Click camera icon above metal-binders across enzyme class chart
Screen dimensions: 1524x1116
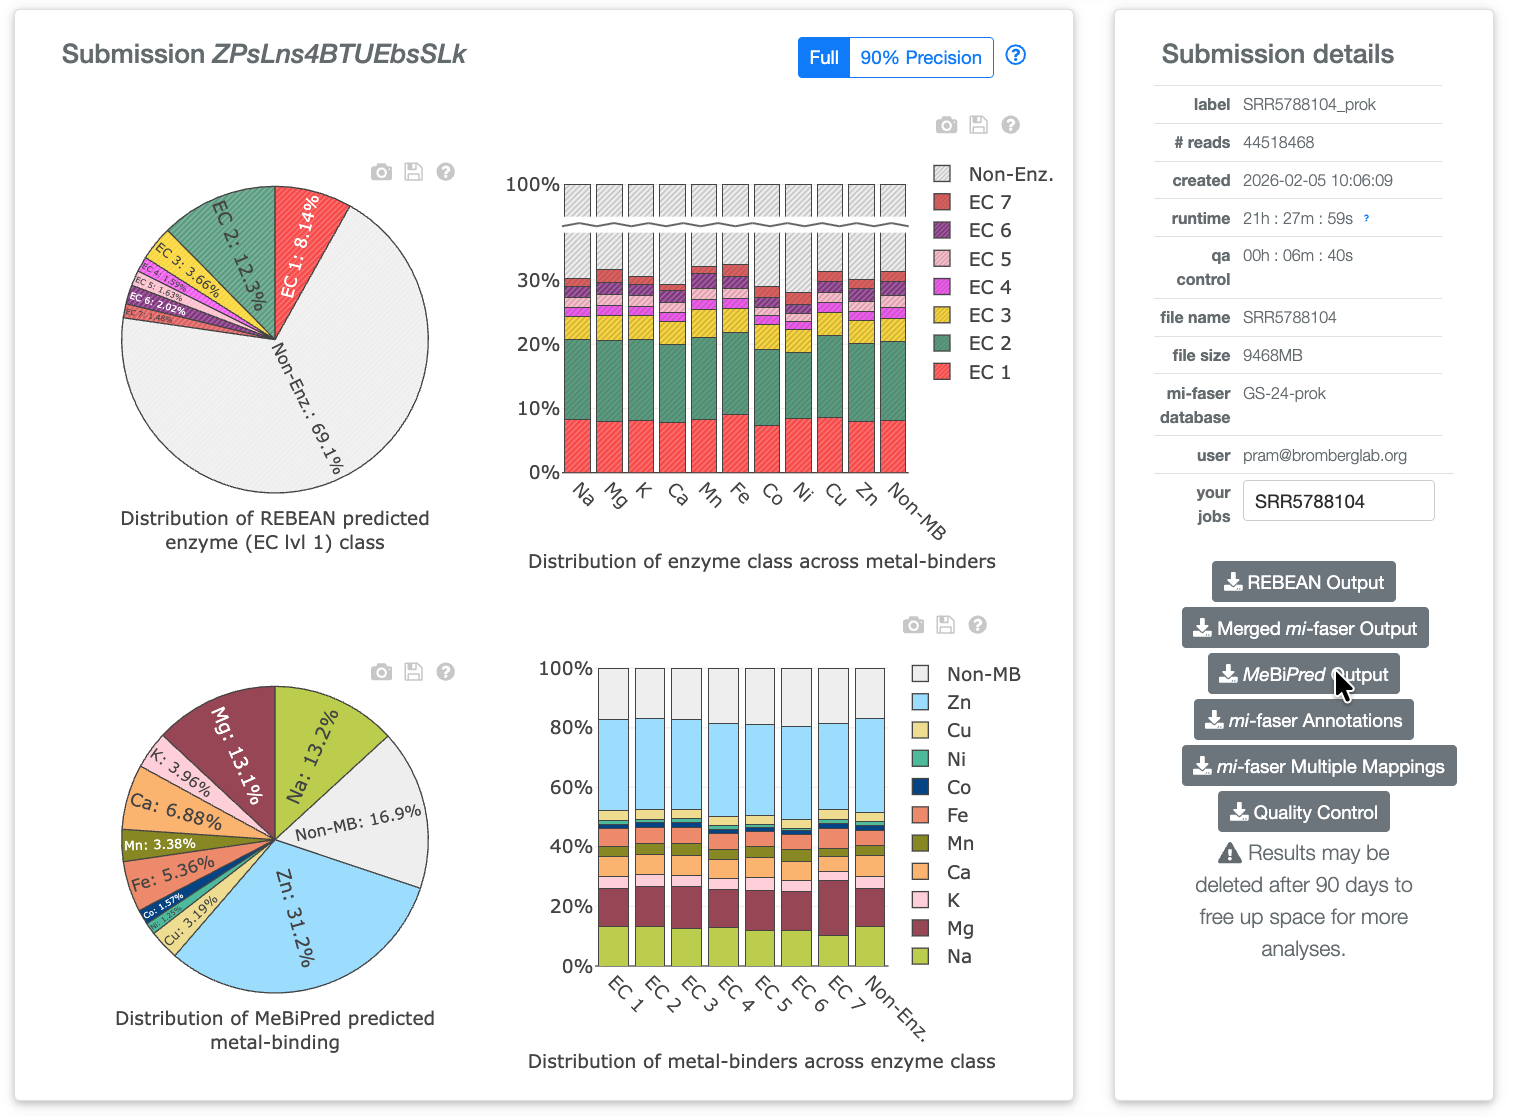pos(913,625)
